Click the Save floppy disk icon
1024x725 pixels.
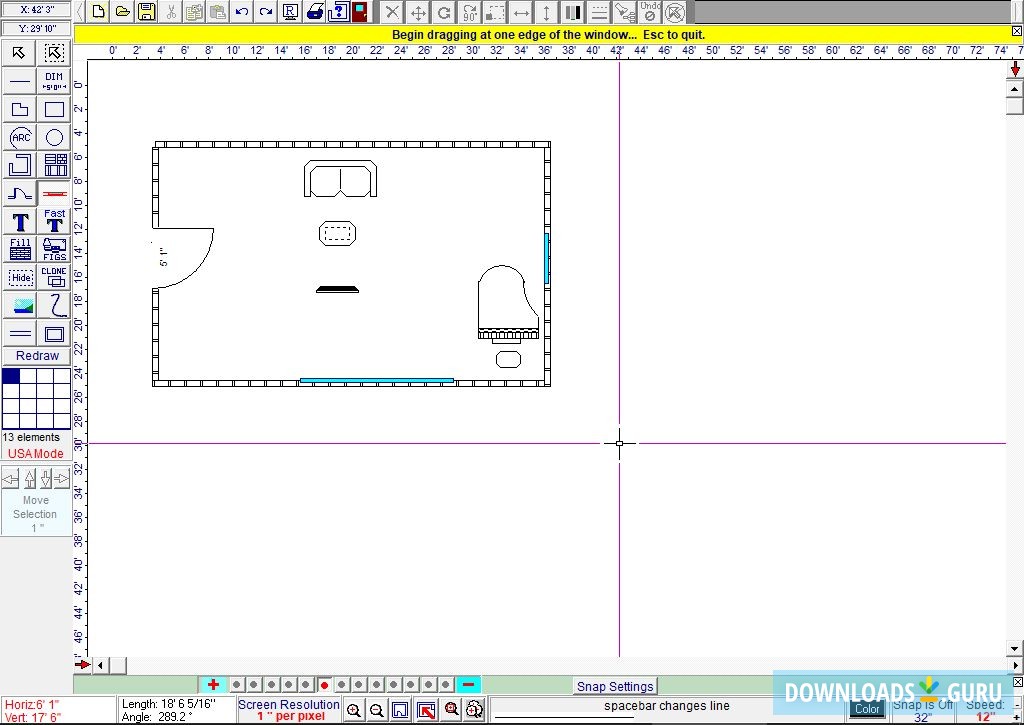coord(147,12)
